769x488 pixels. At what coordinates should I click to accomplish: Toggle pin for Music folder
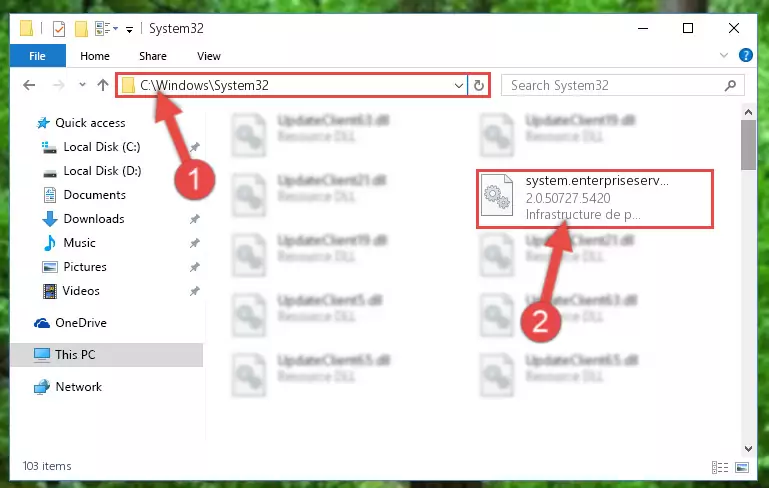(195, 243)
